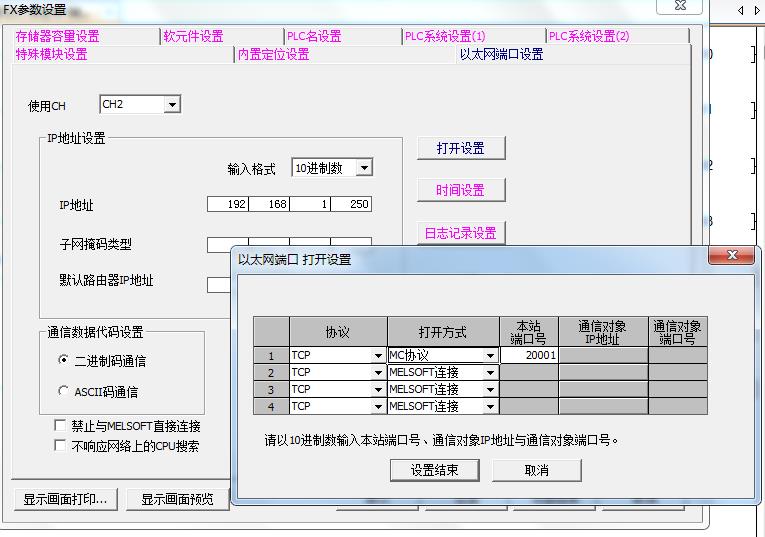Viewport: 765px width, 537px height.
Task: Open row 1 MC协议 open-method dropdown
Action: coord(490,355)
